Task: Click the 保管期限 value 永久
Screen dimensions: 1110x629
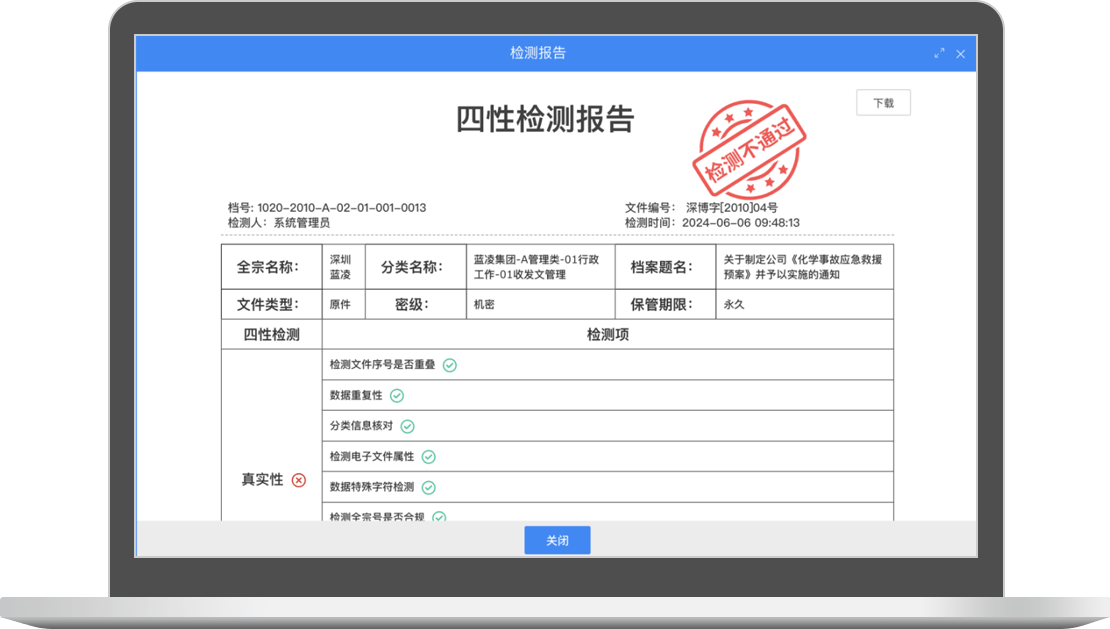Action: (735, 305)
